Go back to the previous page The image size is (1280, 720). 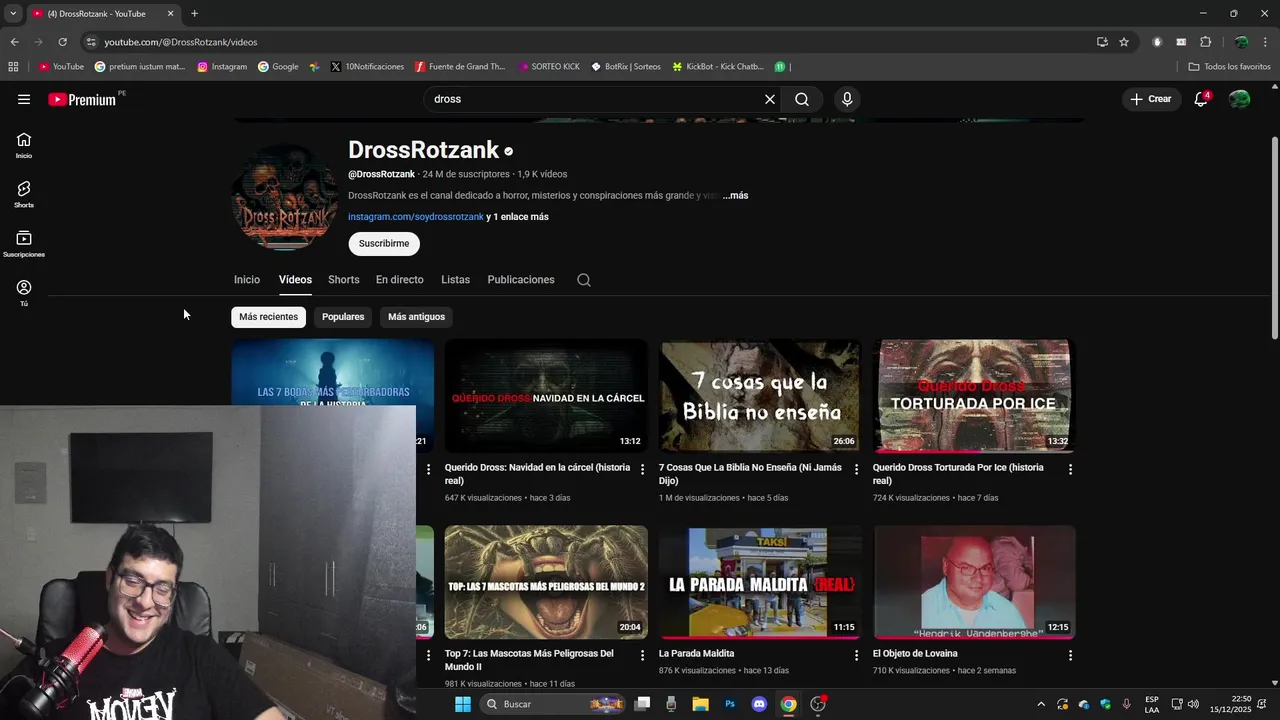pos(14,42)
